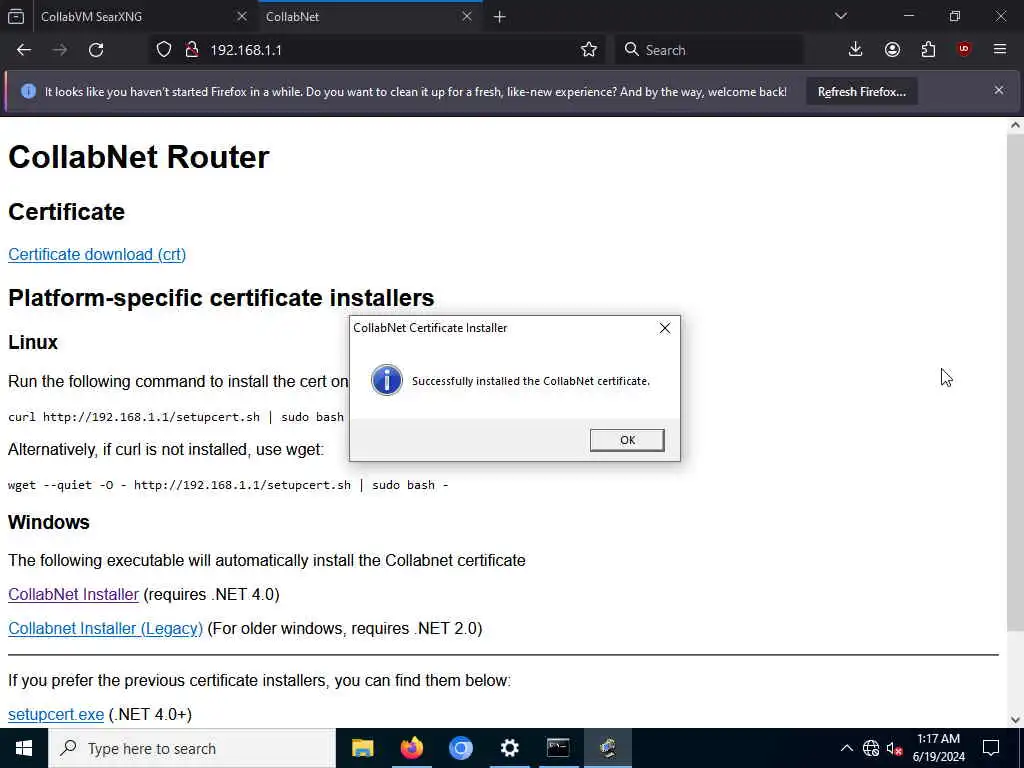Screen dimensions: 1024x768
Task: Close the CollabVM SearXNG tab
Action: click(x=242, y=16)
